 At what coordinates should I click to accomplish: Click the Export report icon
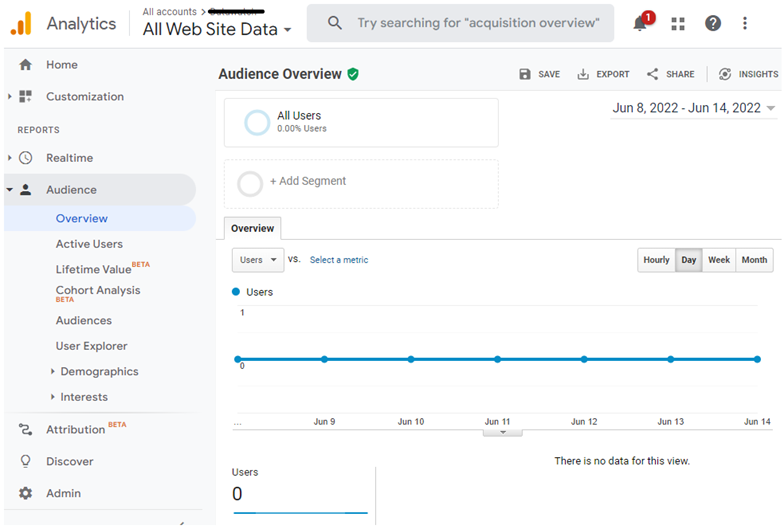(583, 74)
